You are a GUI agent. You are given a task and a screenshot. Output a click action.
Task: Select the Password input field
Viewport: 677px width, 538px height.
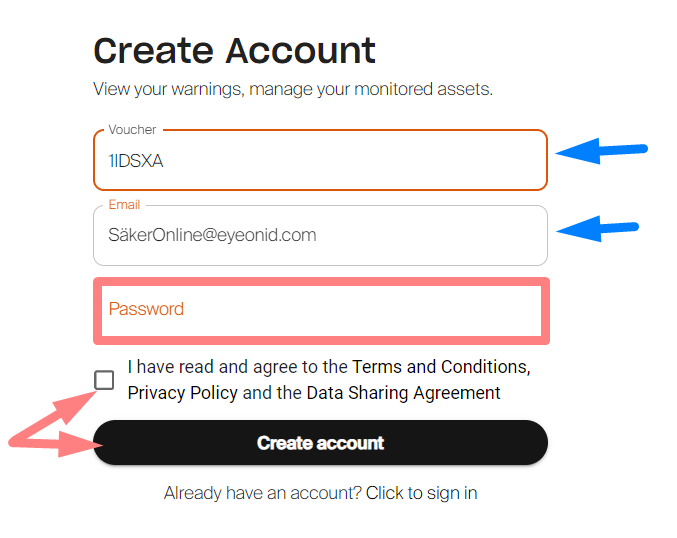click(320, 309)
